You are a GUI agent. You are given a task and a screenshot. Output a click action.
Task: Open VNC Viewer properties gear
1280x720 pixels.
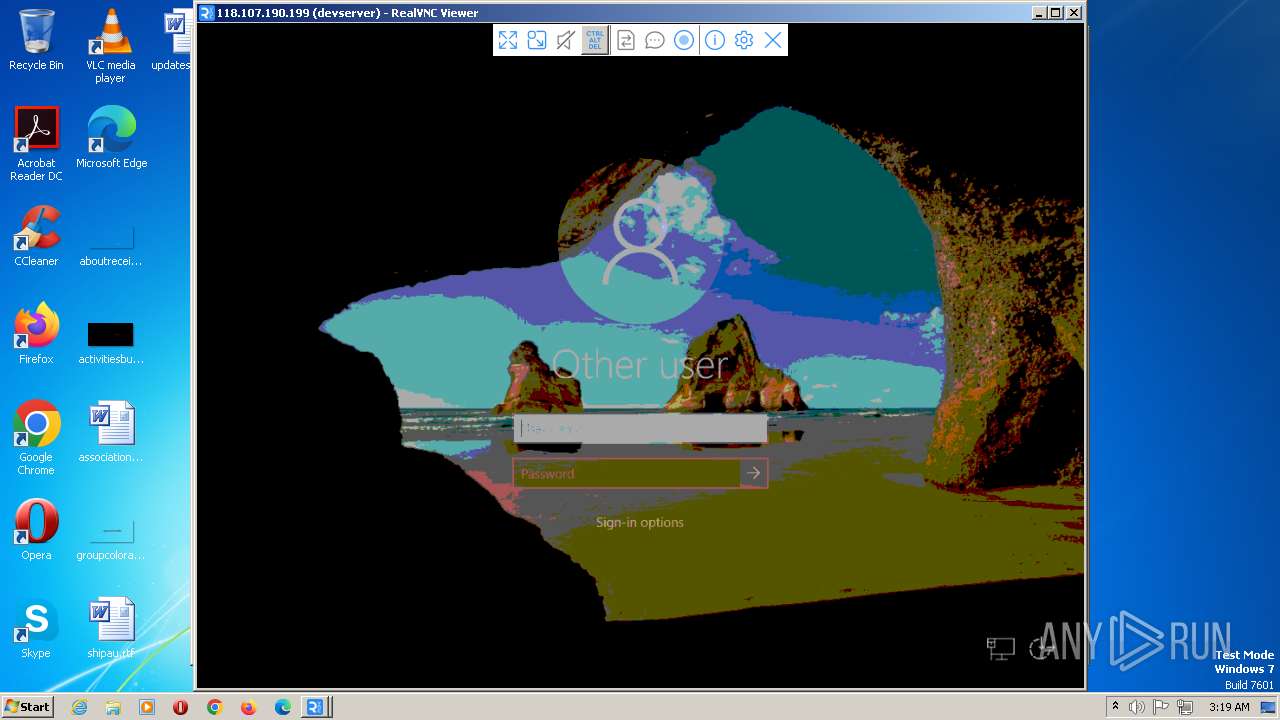(x=744, y=40)
